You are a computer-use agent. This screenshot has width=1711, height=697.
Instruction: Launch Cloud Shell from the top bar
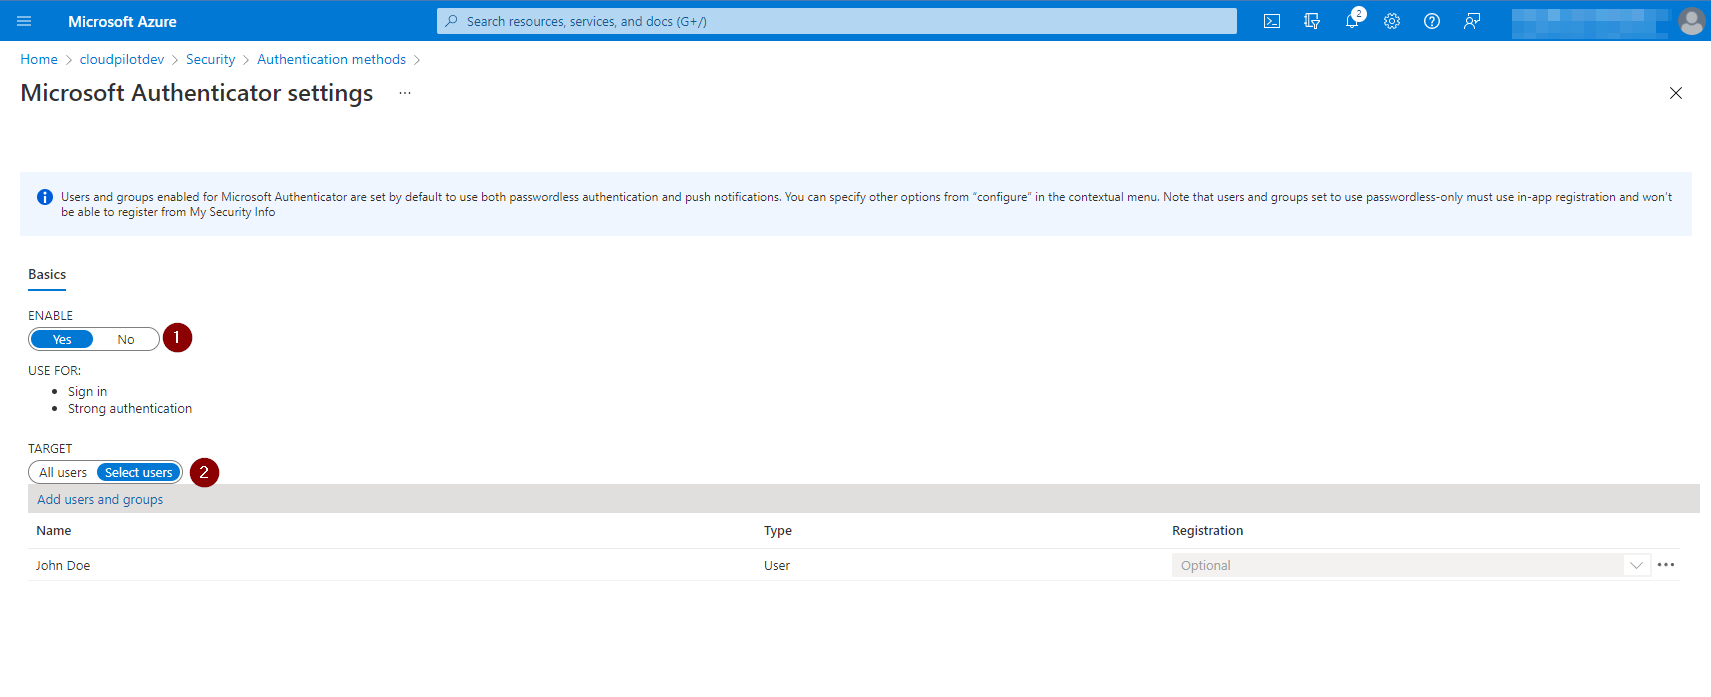1272,21
